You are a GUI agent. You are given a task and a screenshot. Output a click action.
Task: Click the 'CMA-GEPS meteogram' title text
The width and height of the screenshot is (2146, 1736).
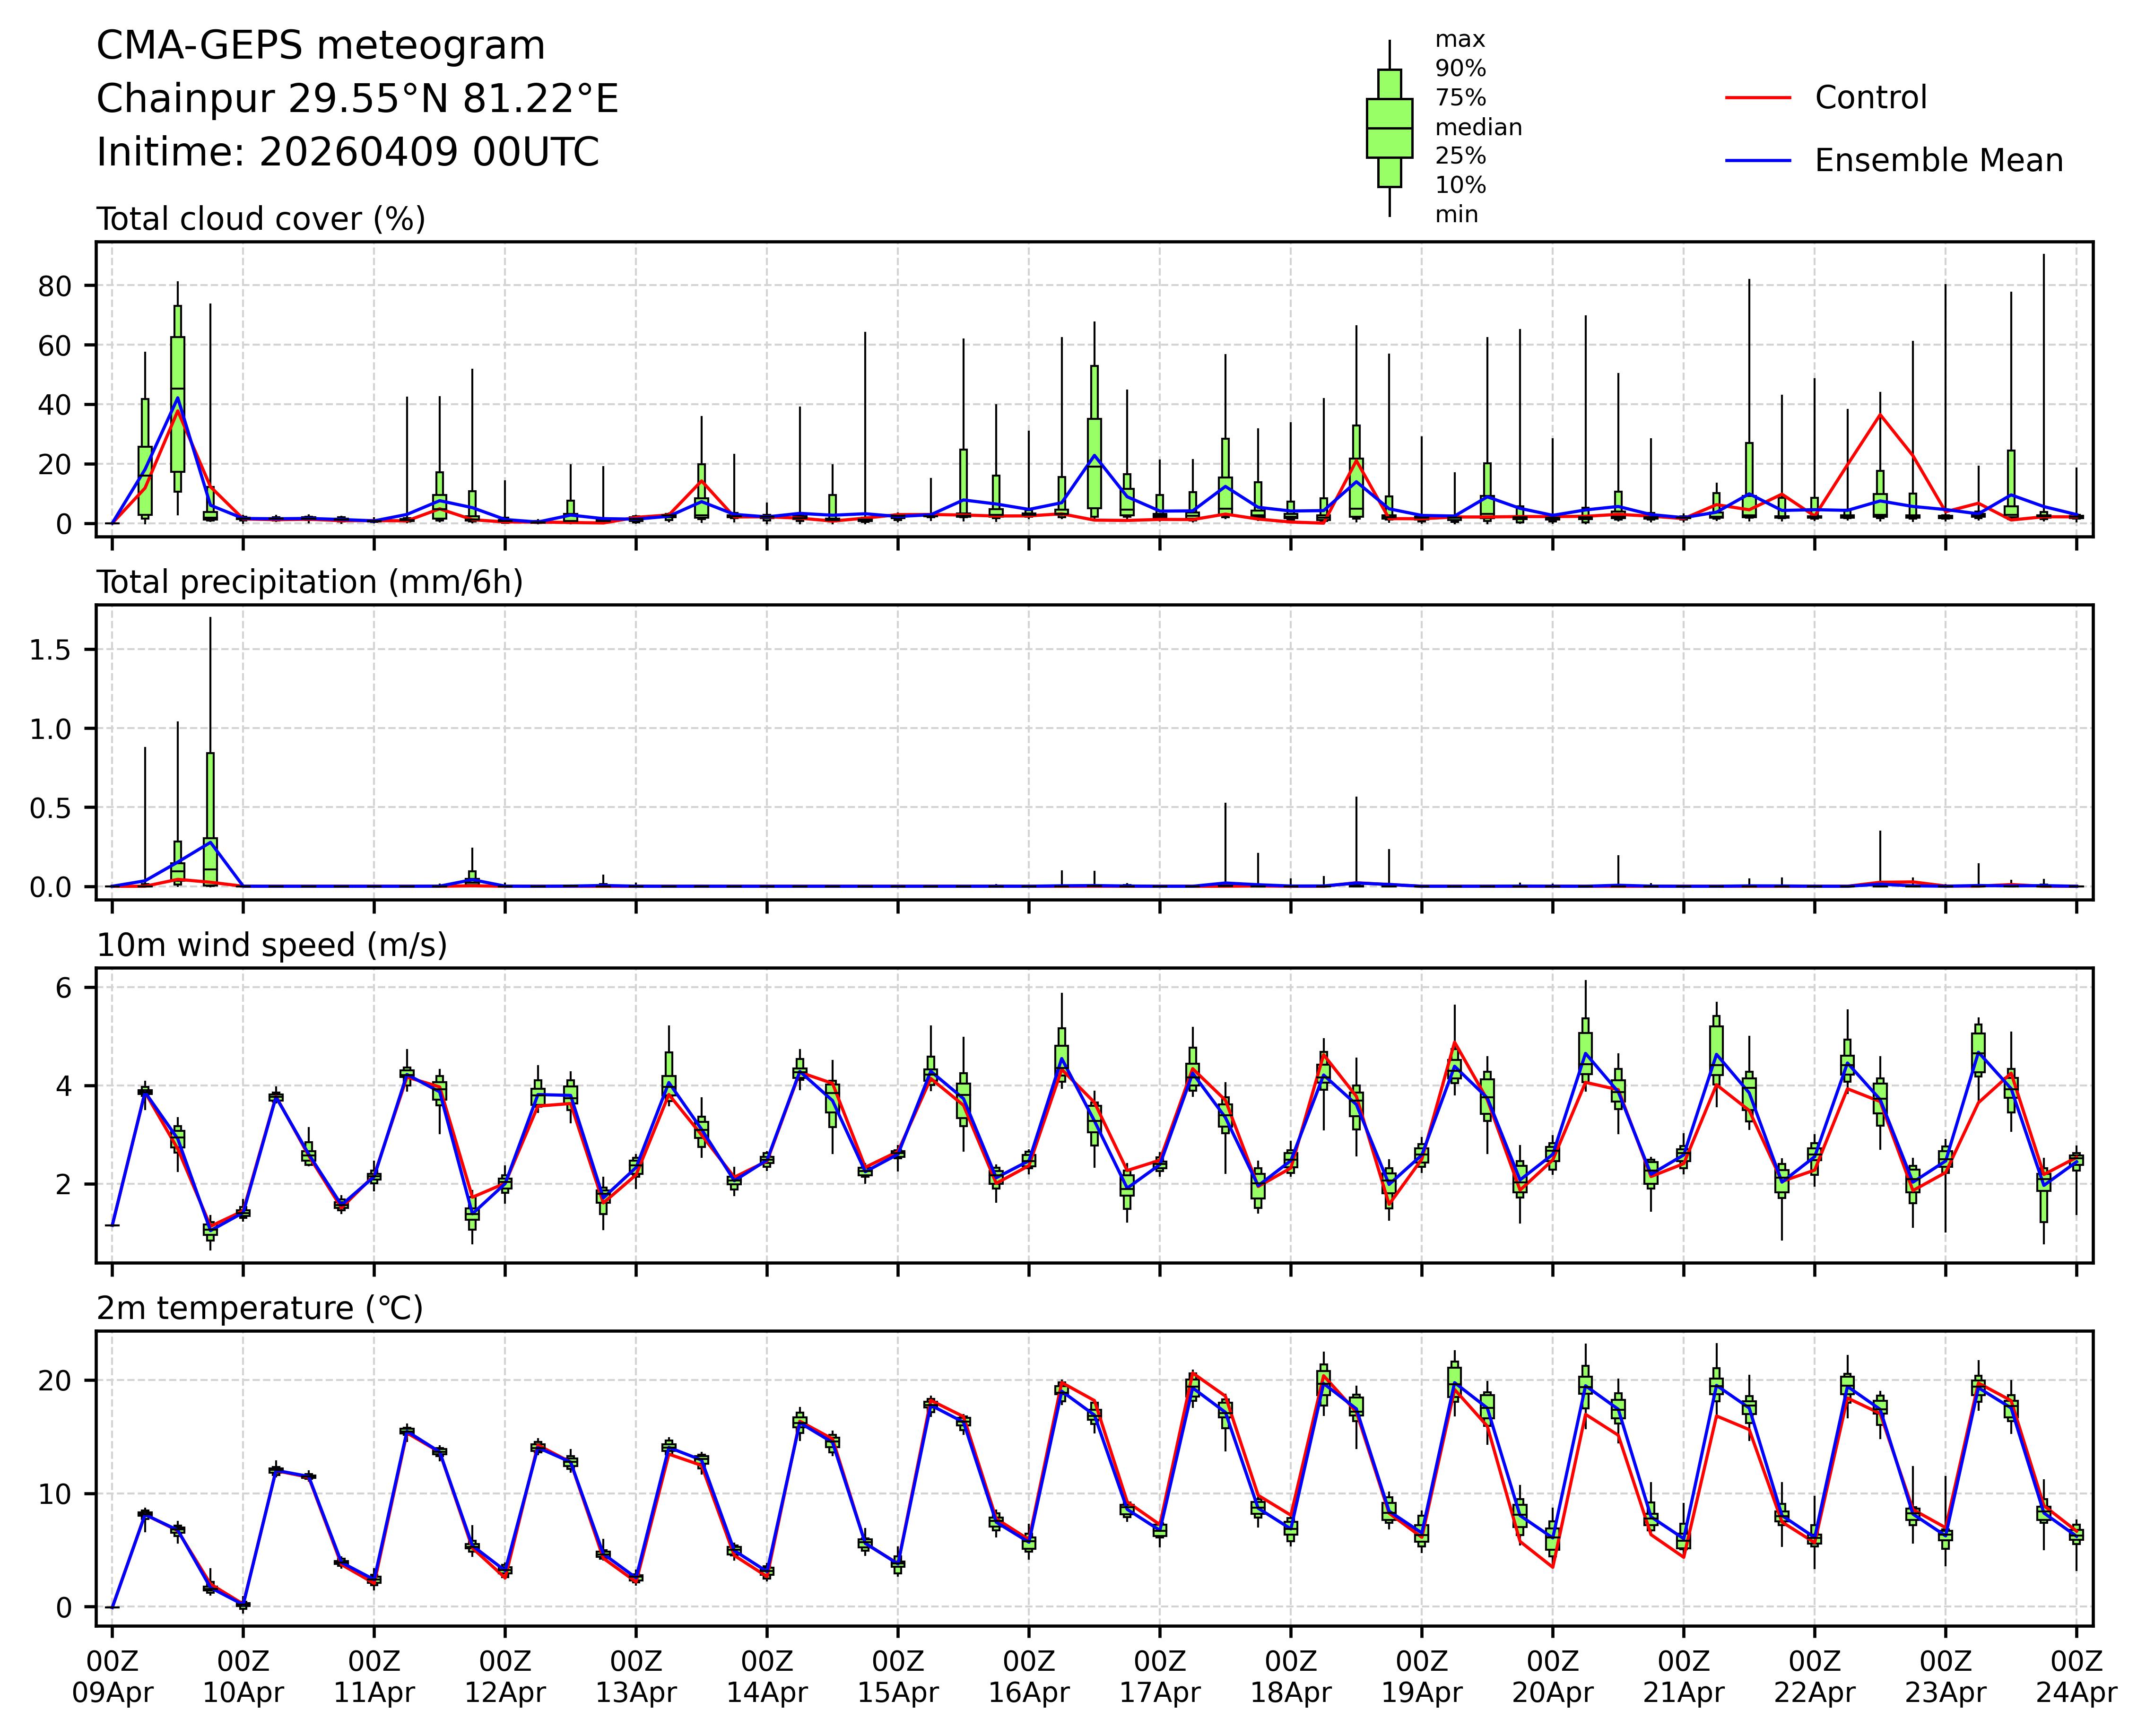pyautogui.click(x=320, y=46)
